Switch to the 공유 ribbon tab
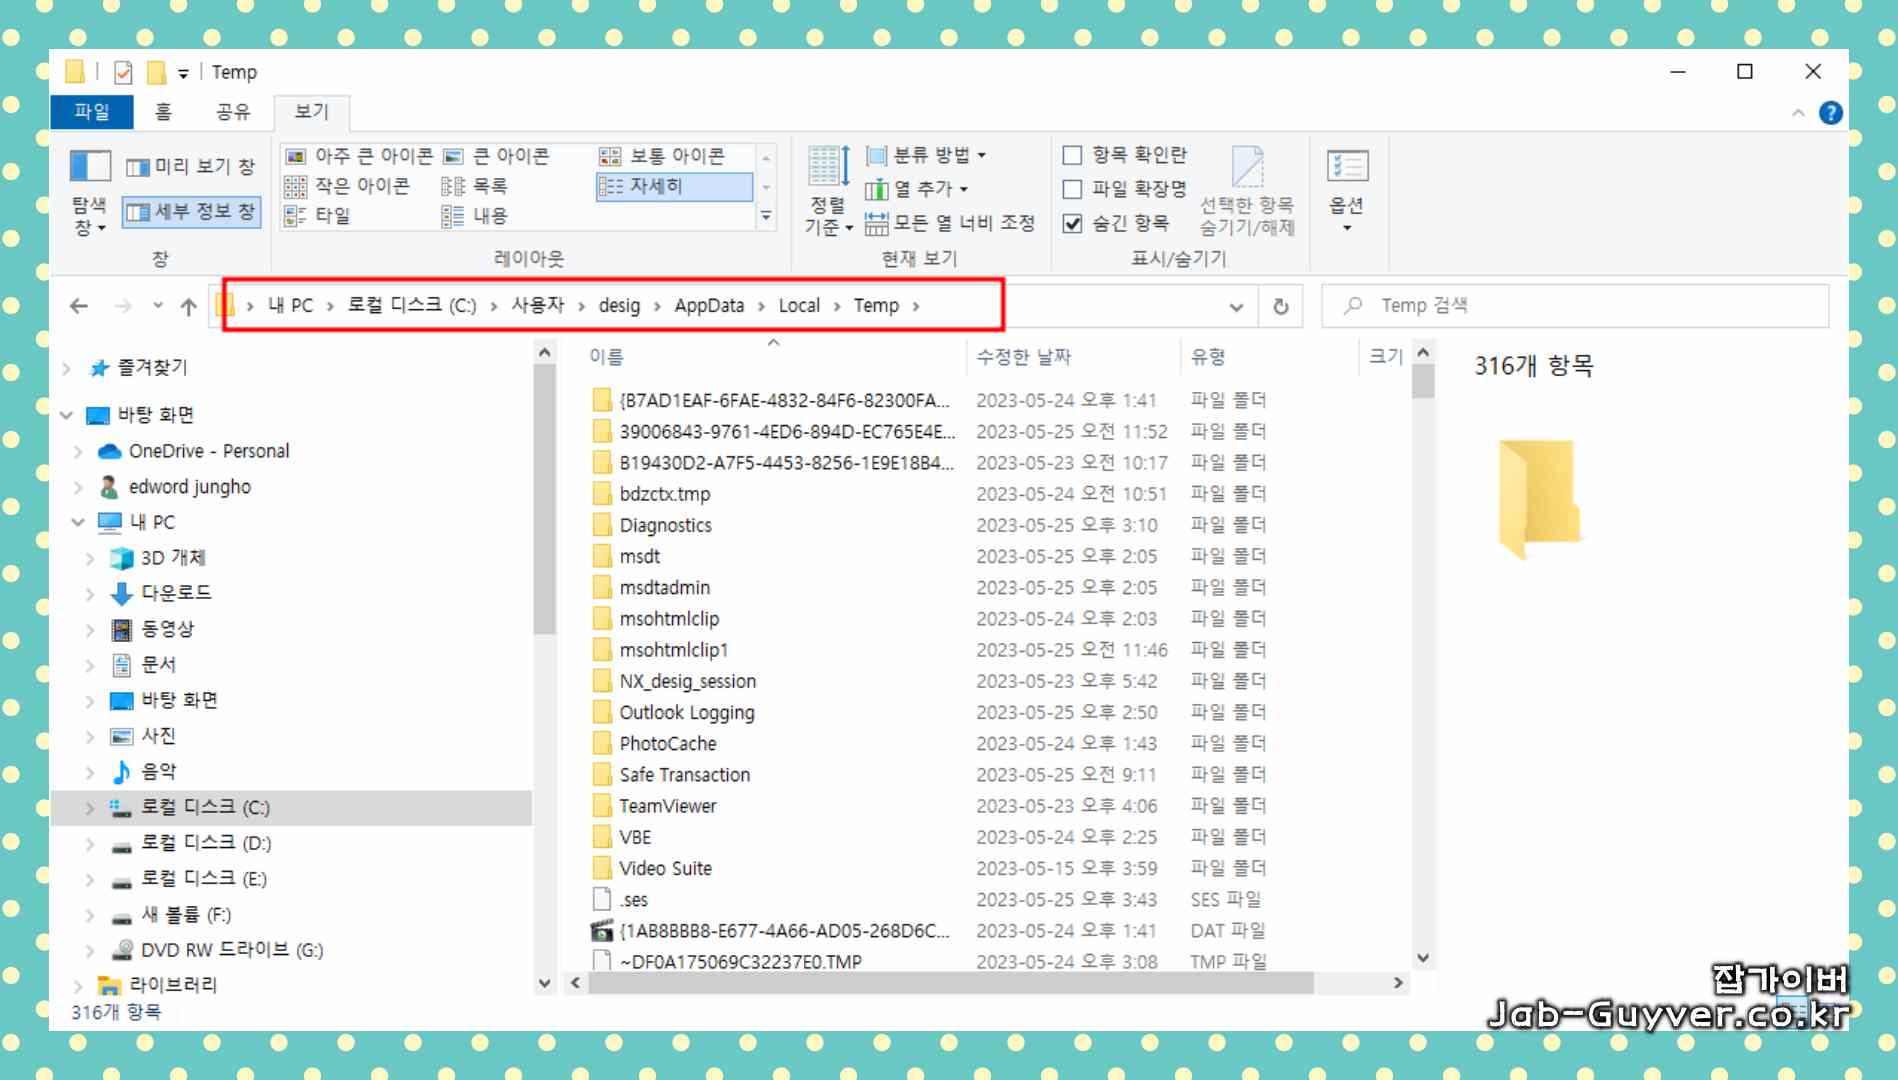The image size is (1898, 1080). click(233, 112)
